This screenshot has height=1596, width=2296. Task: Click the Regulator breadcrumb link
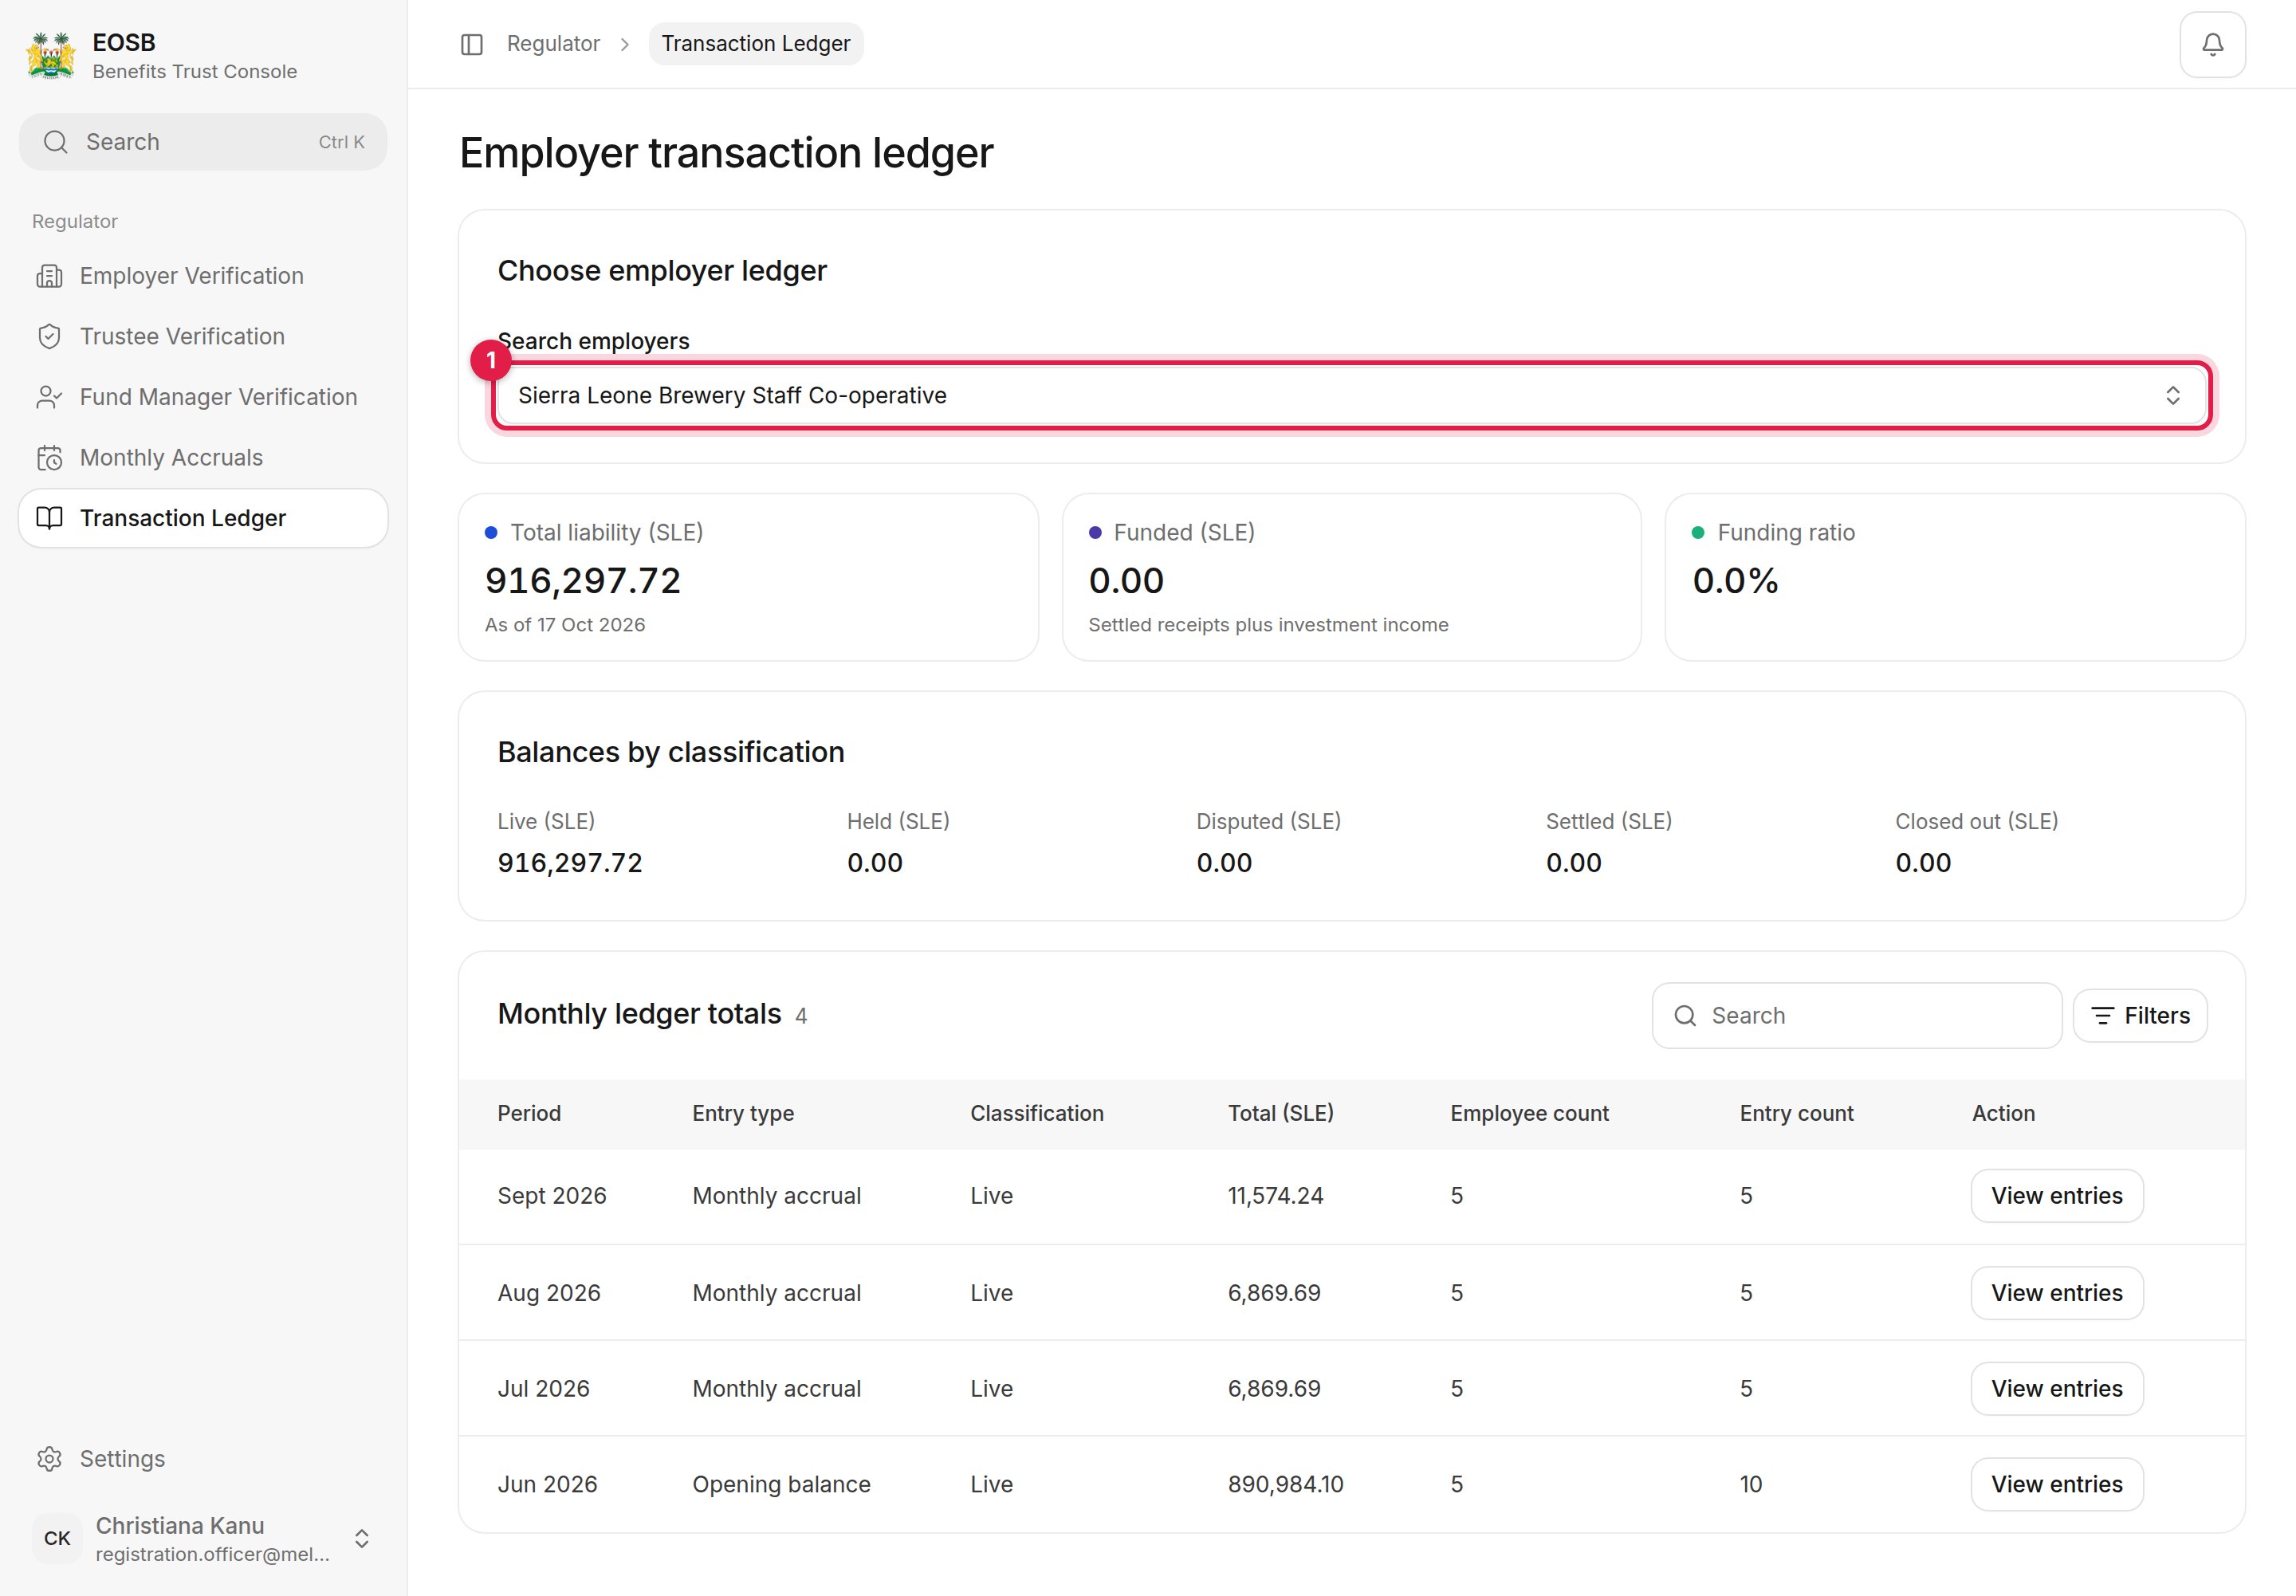(553, 44)
